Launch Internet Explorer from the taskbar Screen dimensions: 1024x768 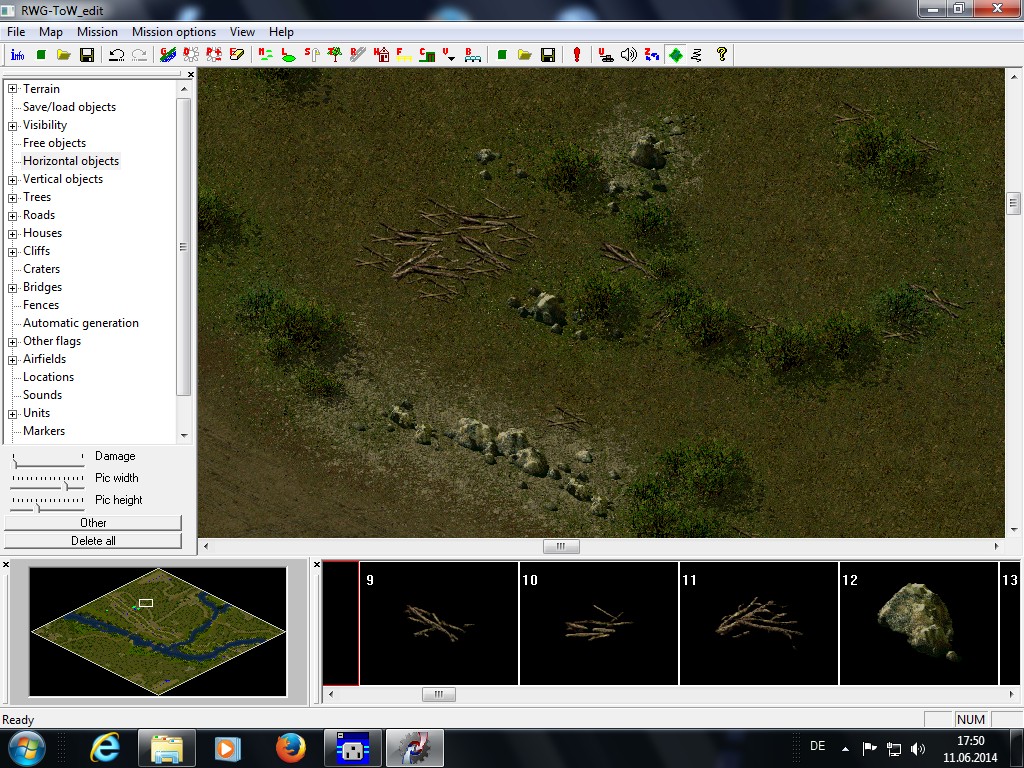pos(105,748)
